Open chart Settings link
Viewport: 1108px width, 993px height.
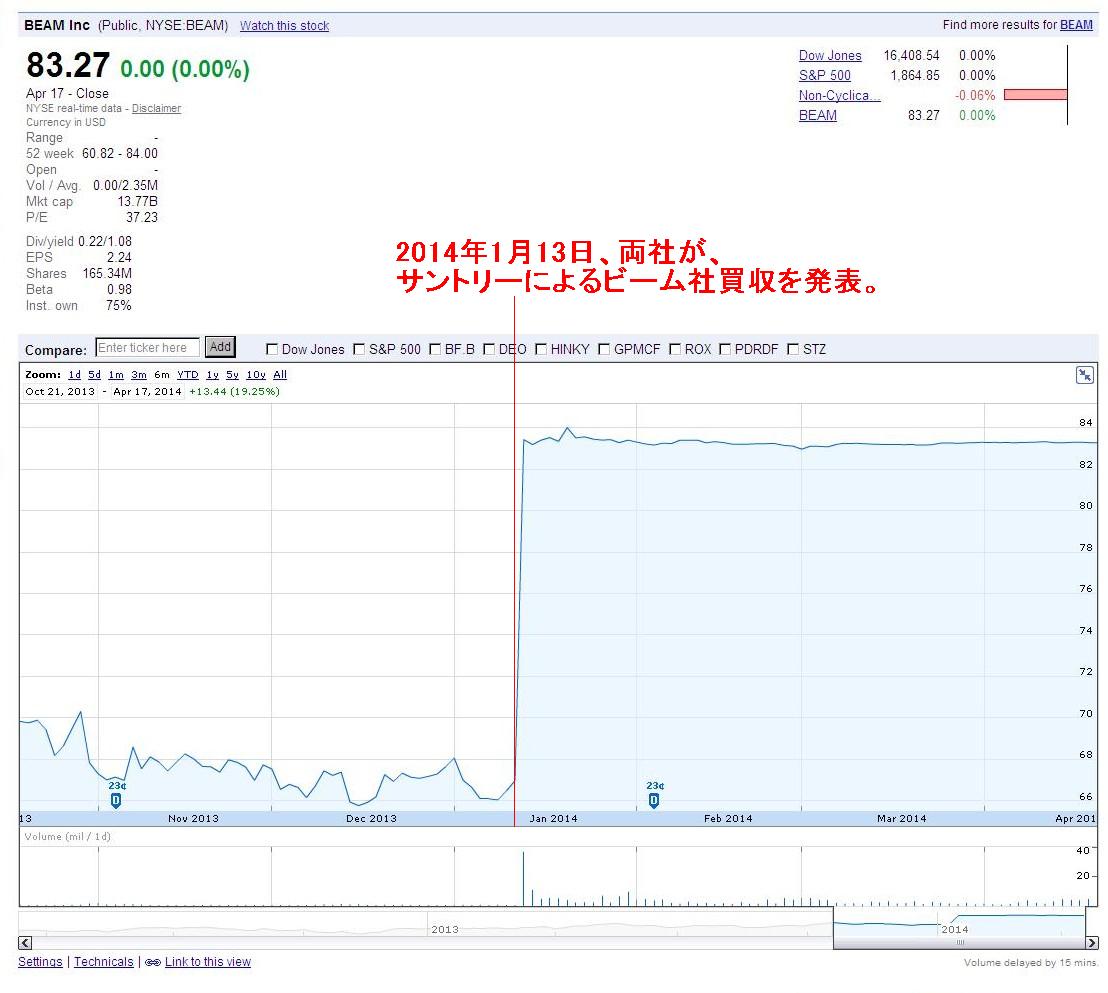[40, 962]
